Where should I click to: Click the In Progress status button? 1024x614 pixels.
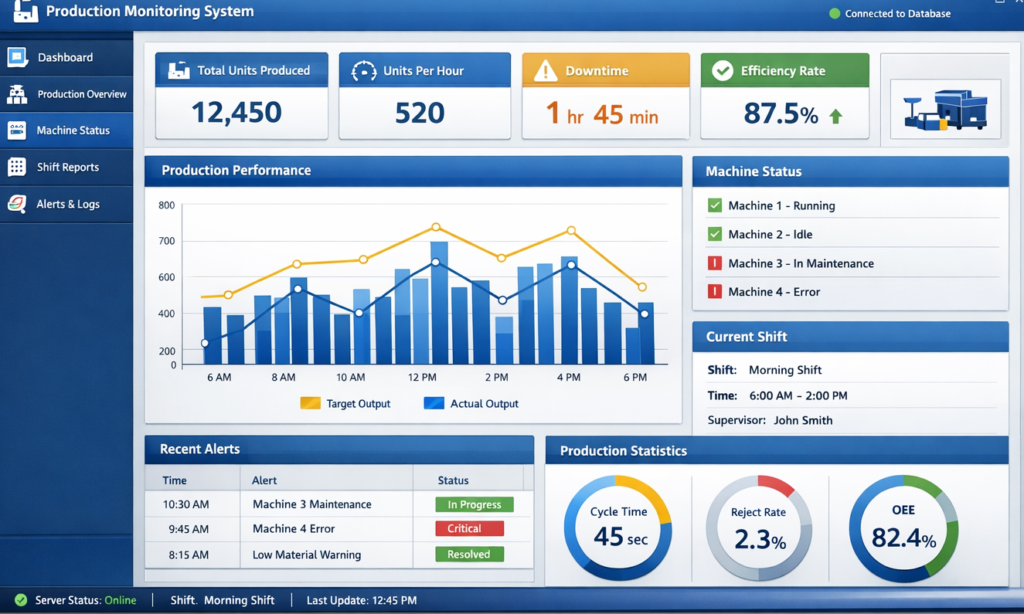tap(474, 505)
